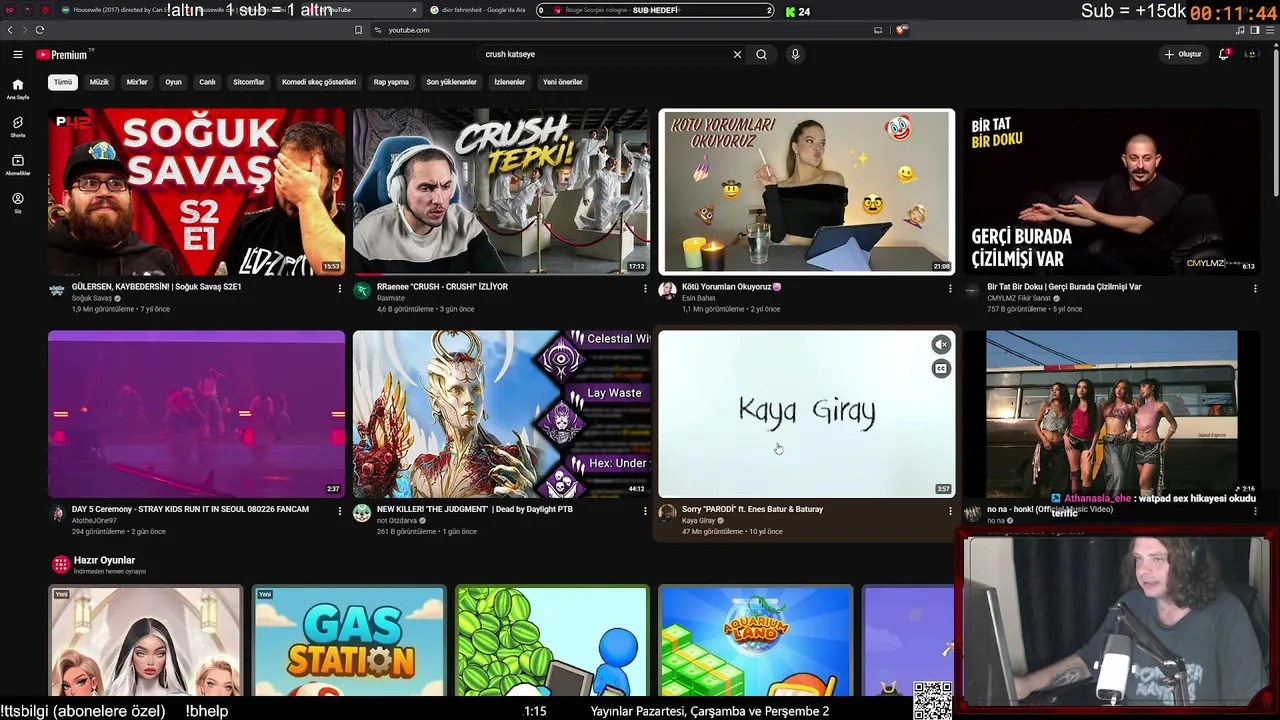
Task: Open title Sorry "PARODİ" ft. Enes Batur
Action: point(752,509)
